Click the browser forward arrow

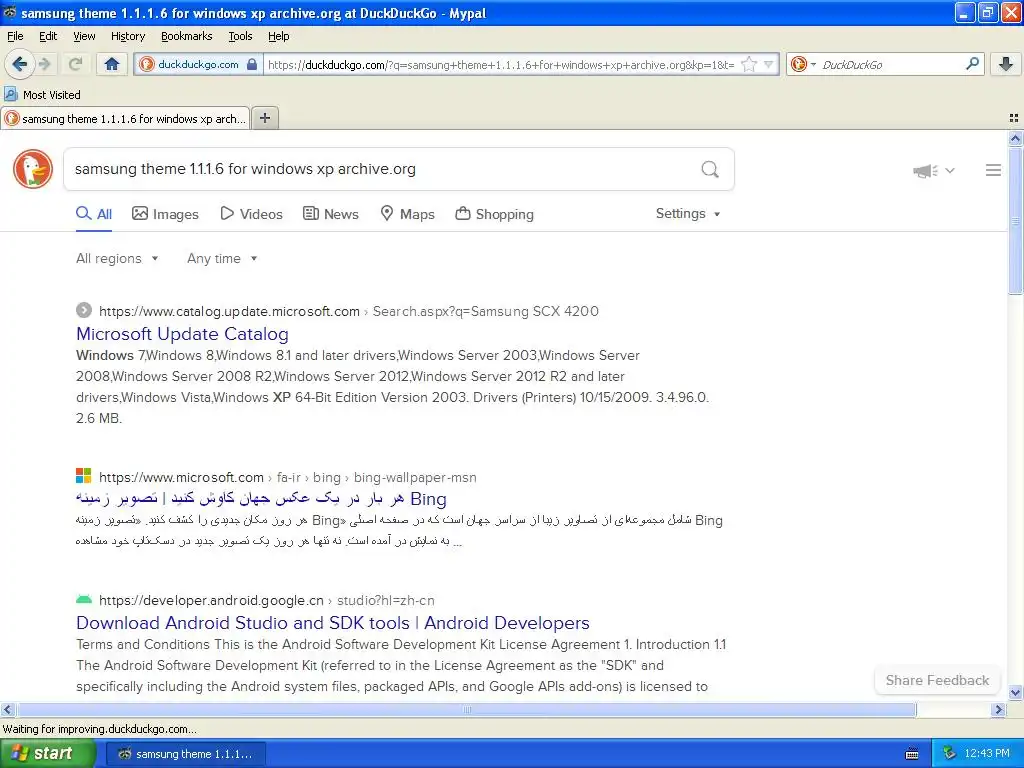[x=44, y=64]
